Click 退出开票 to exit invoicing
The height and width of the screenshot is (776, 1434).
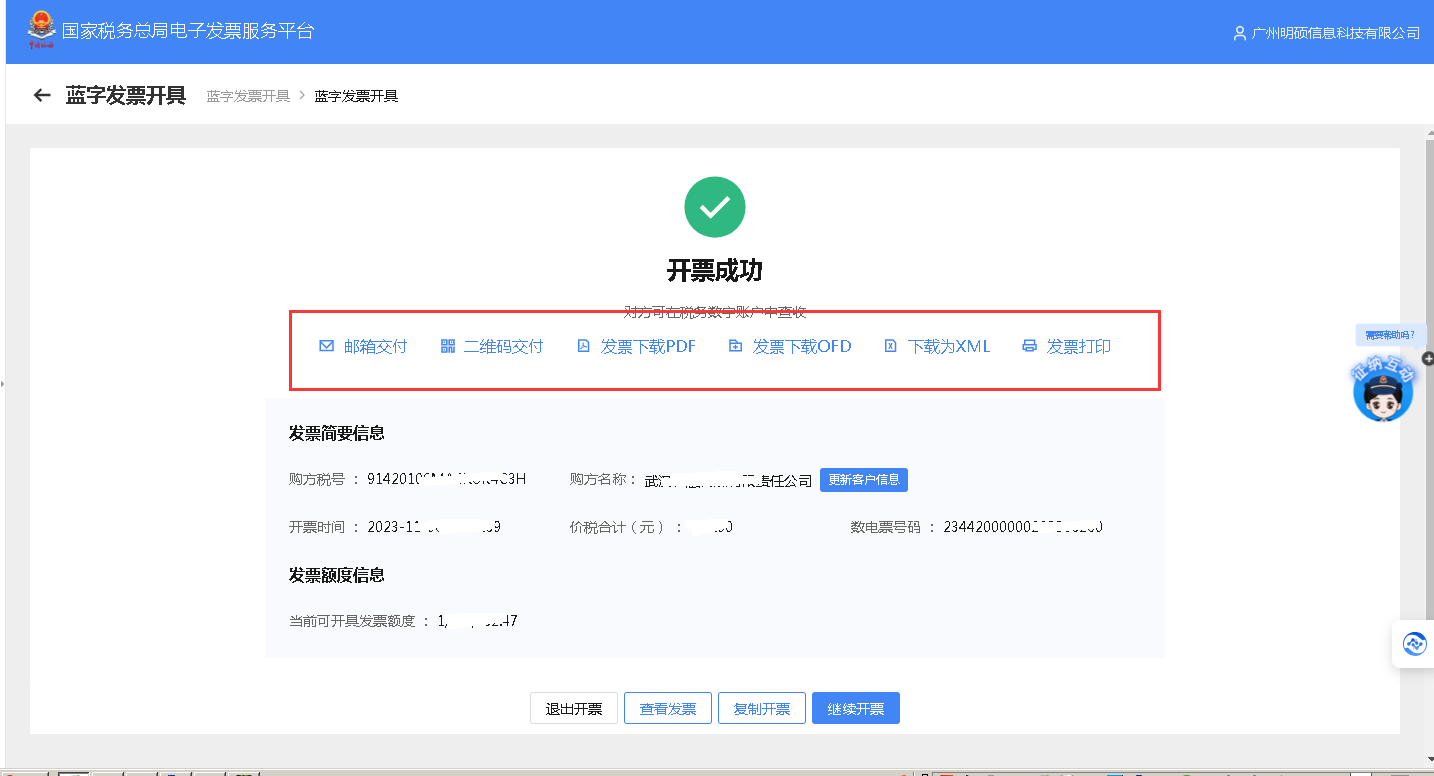(574, 709)
